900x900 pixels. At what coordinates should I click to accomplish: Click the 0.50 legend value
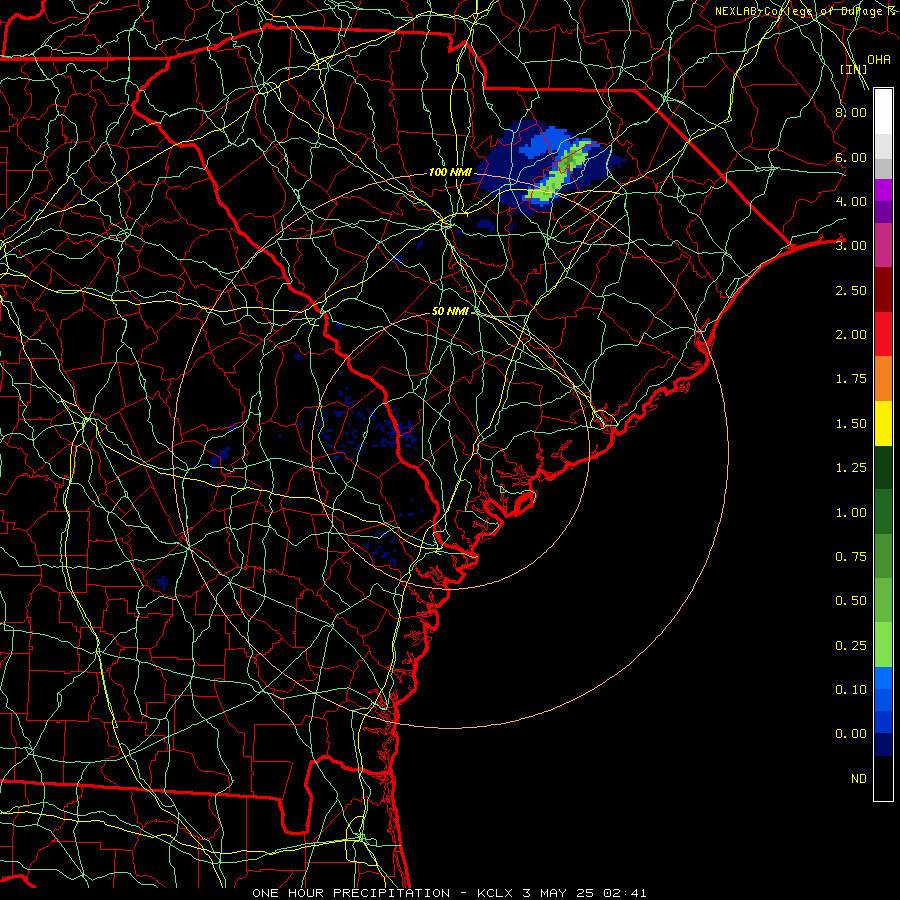(851, 601)
